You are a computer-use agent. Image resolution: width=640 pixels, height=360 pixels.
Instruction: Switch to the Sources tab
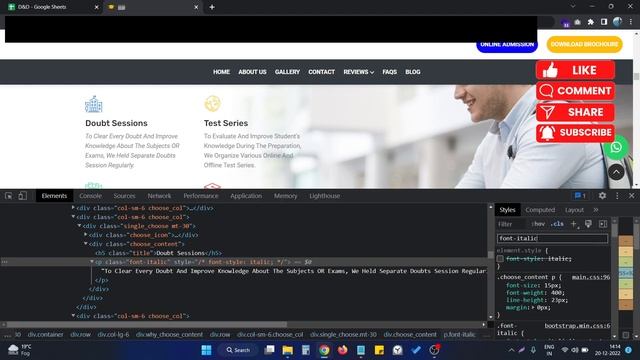click(124, 196)
